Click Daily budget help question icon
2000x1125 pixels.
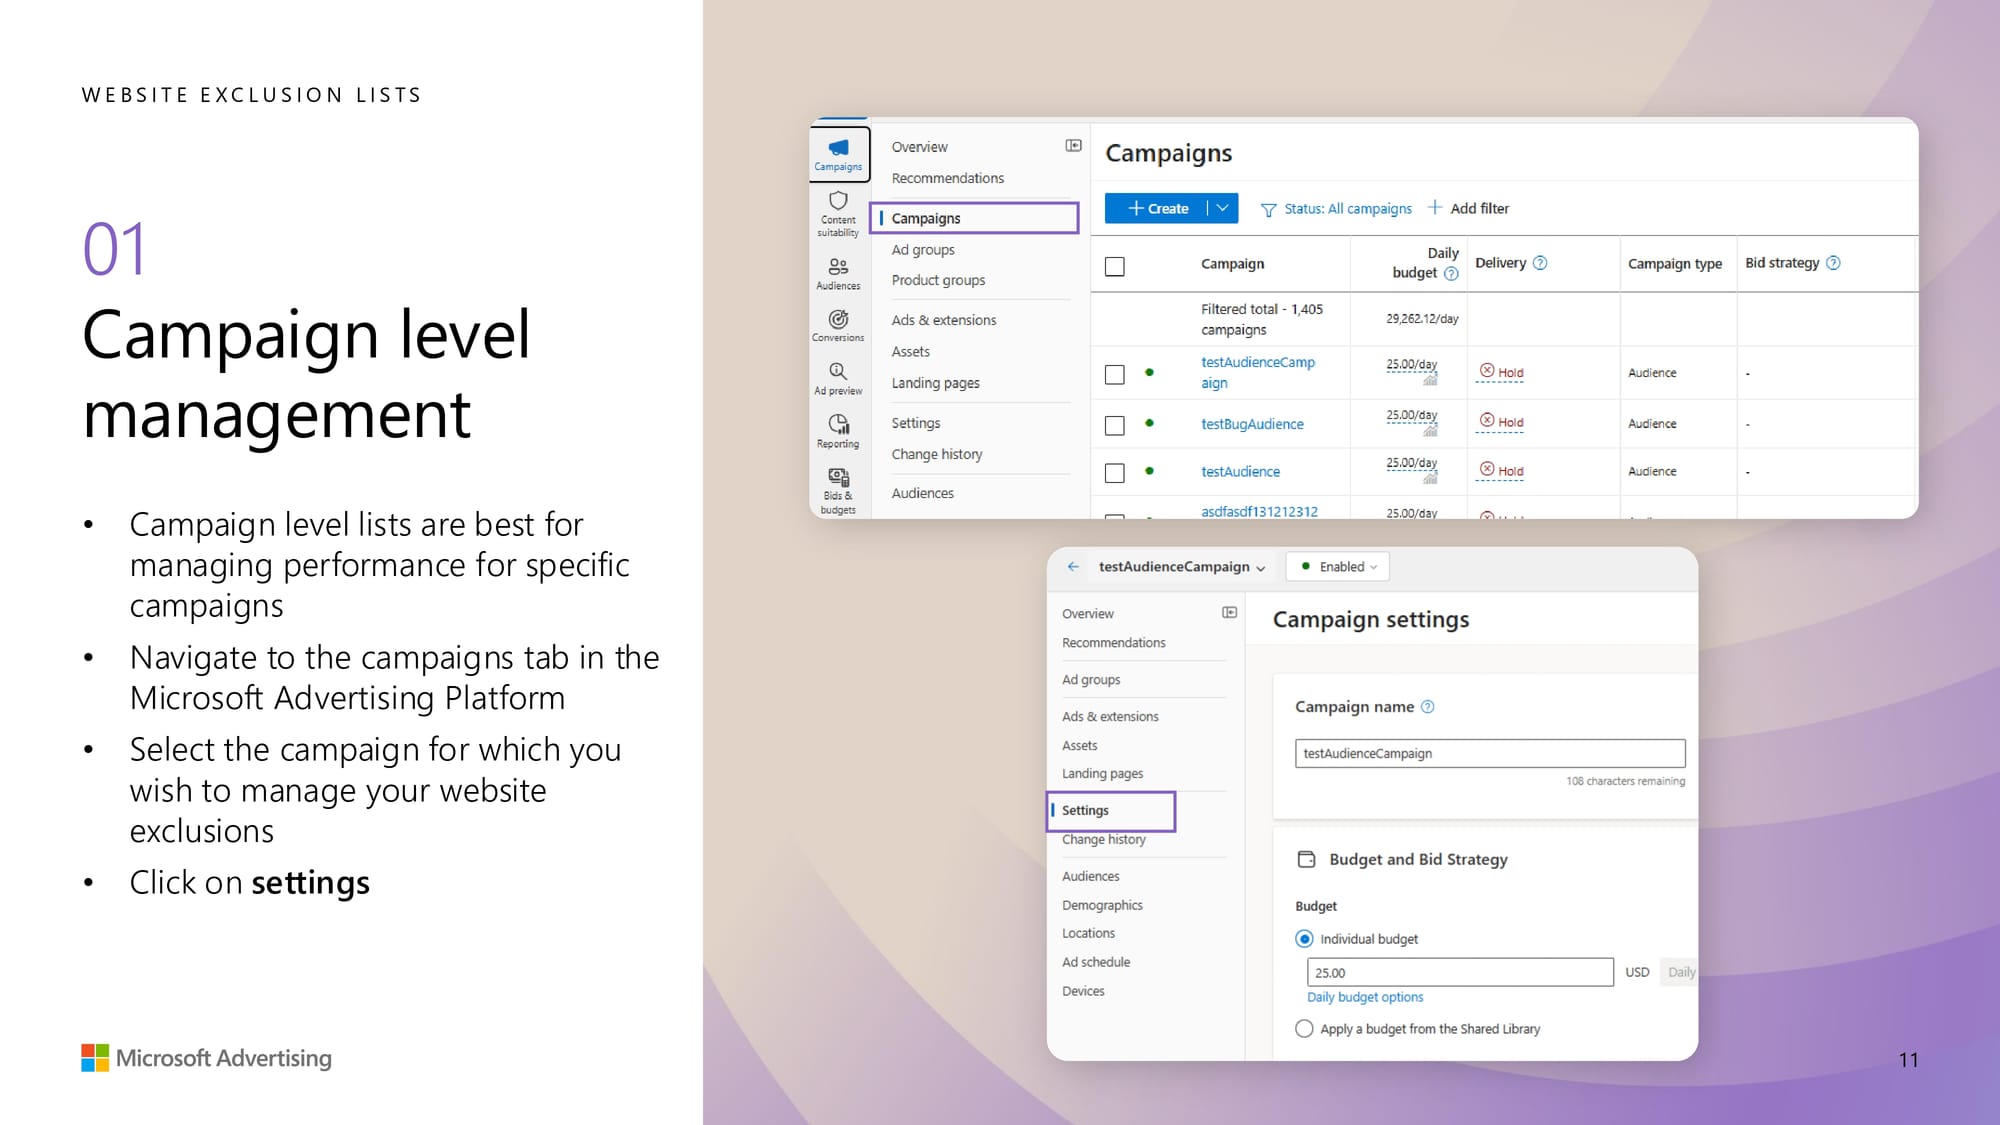[x=1451, y=273]
